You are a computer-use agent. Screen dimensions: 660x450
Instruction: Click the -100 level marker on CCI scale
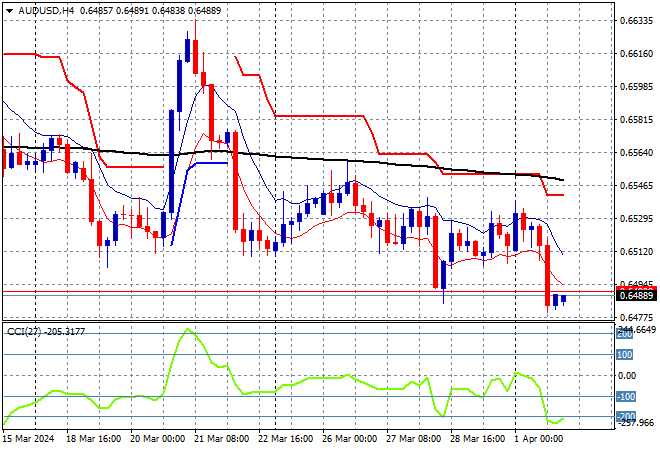625,397
